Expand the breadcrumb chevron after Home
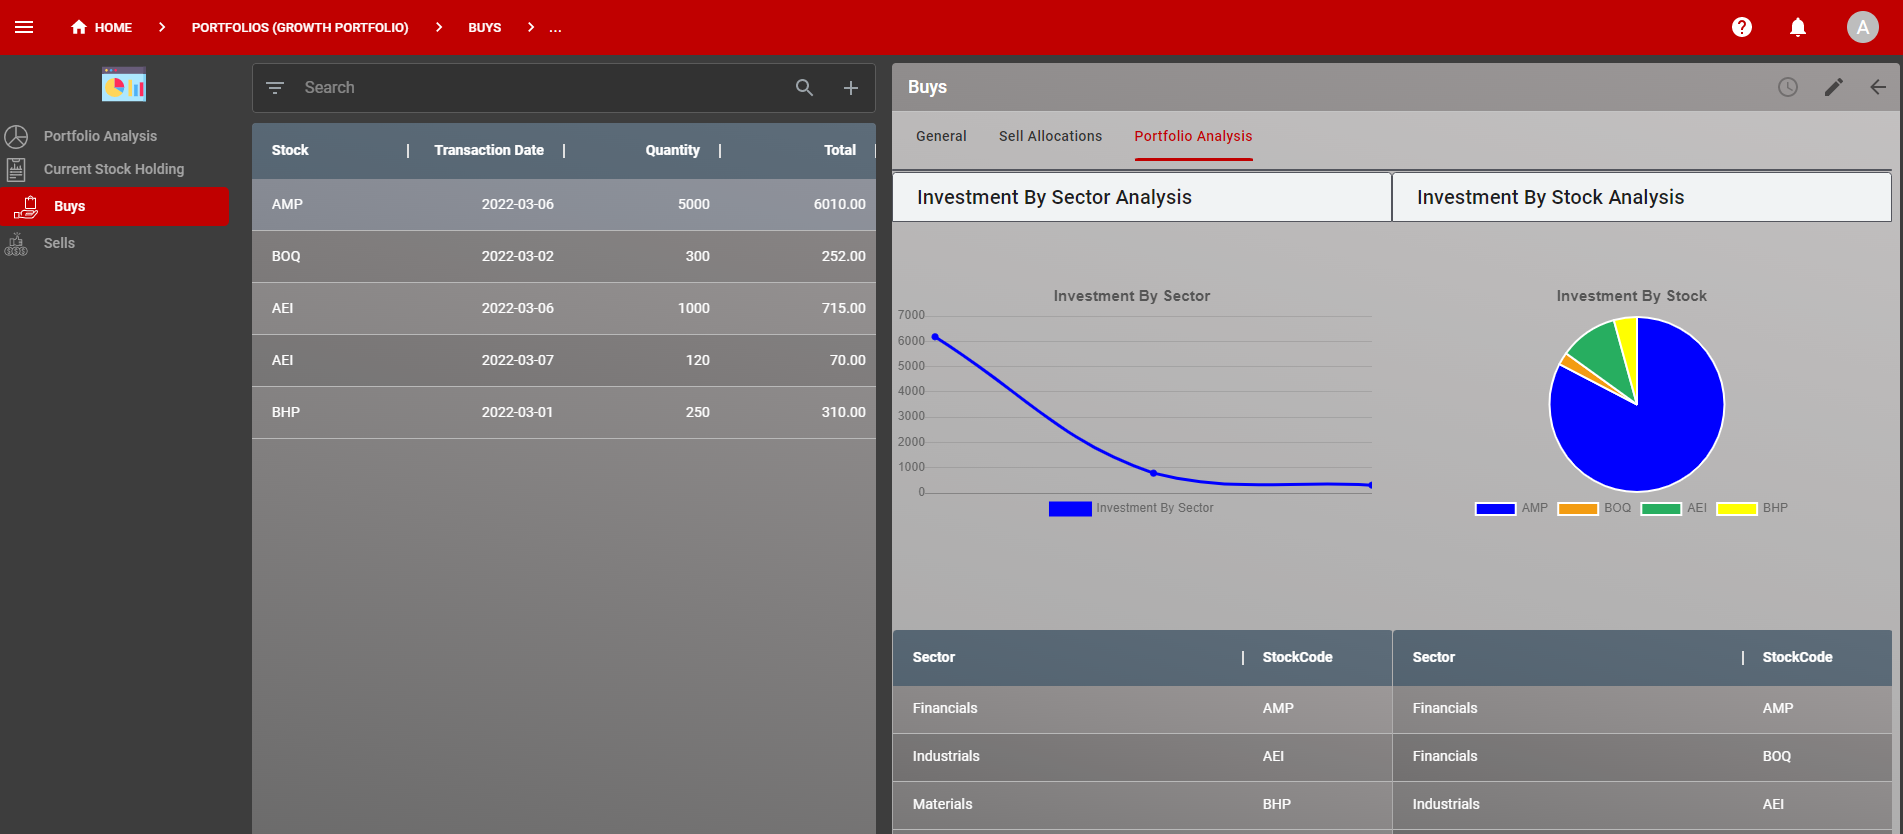The width and height of the screenshot is (1903, 834). (x=161, y=27)
